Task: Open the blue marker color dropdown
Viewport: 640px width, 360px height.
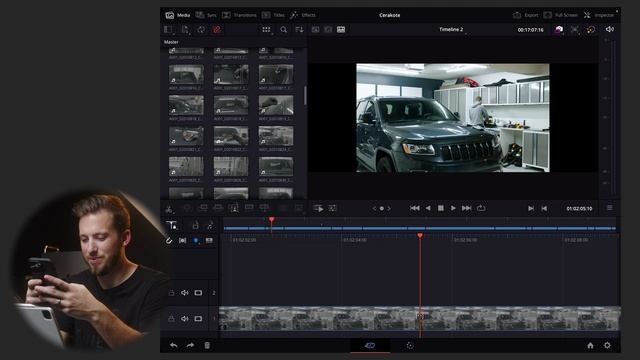Action: click(196, 241)
